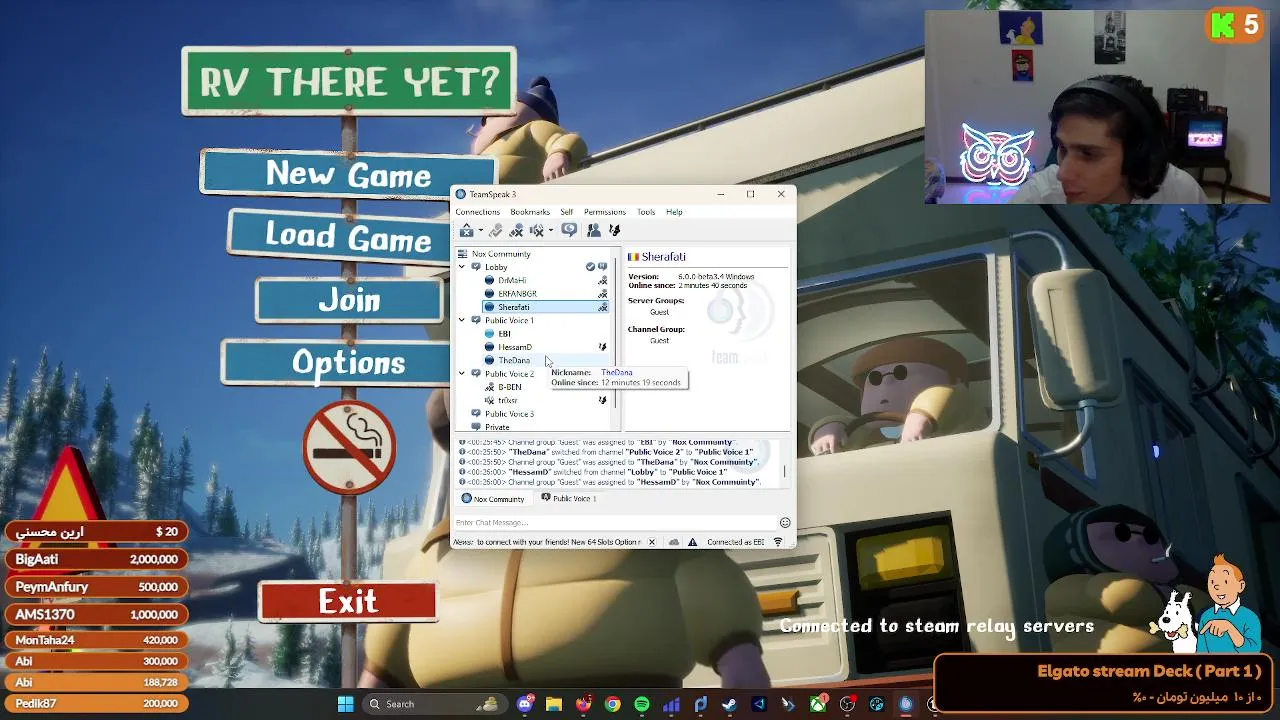Viewport: 1280px width, 720px height.
Task: Select user HessamD
Action: click(514, 347)
